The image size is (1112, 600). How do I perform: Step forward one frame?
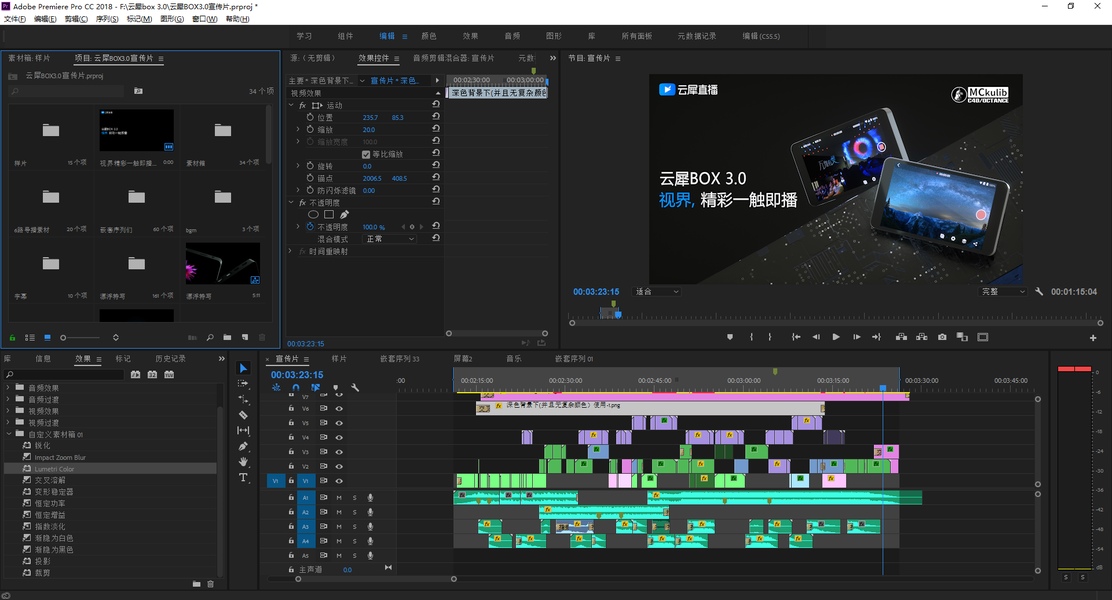pyautogui.click(x=856, y=337)
